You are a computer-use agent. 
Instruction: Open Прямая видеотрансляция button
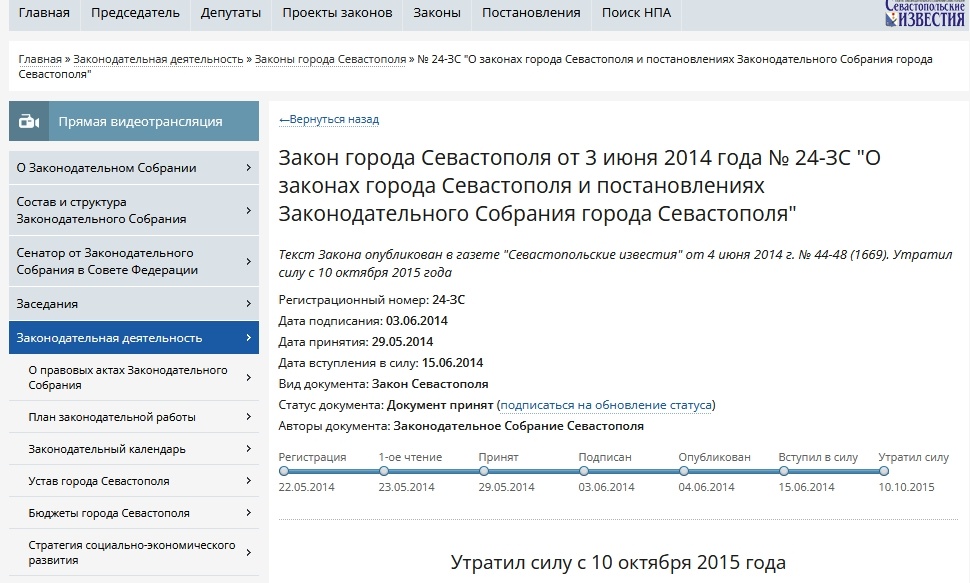click(x=134, y=121)
